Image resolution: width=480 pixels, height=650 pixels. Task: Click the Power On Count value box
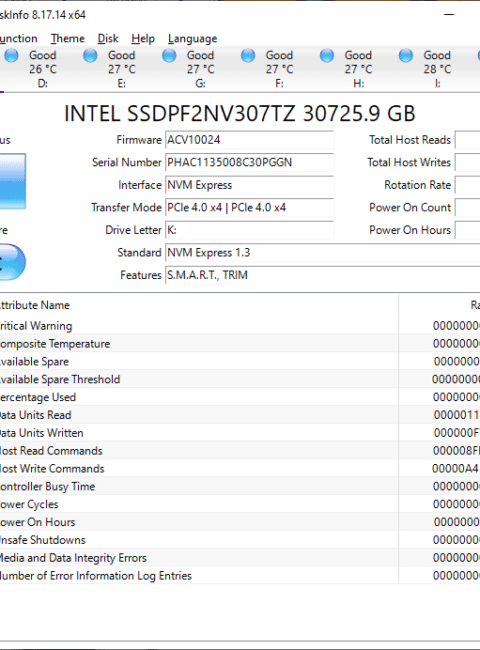[x=468, y=207]
